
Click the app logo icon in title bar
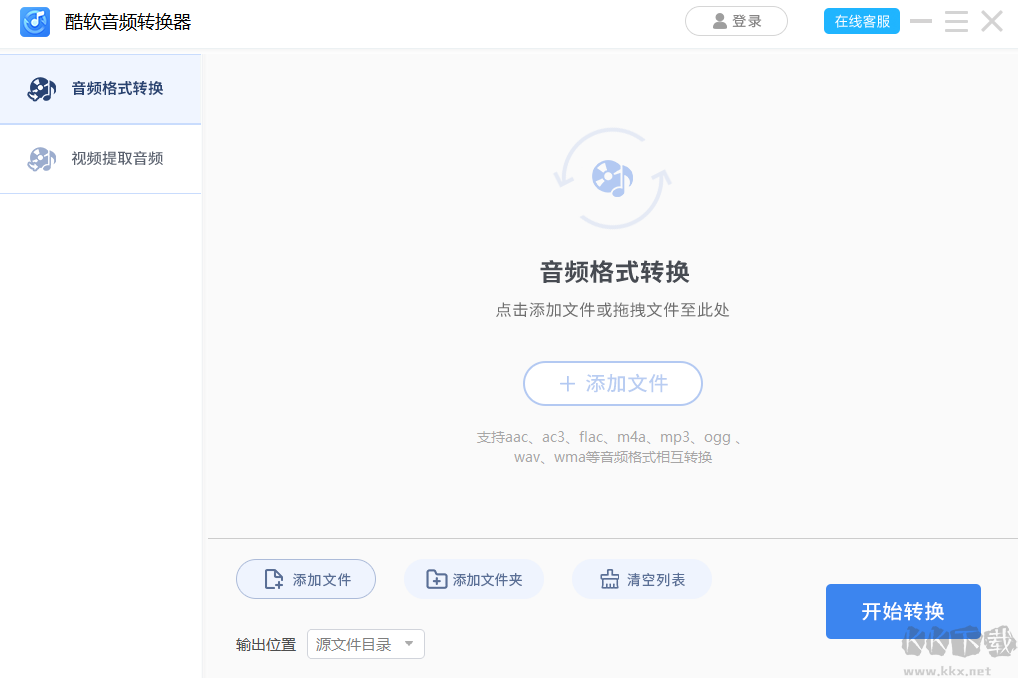click(x=34, y=22)
